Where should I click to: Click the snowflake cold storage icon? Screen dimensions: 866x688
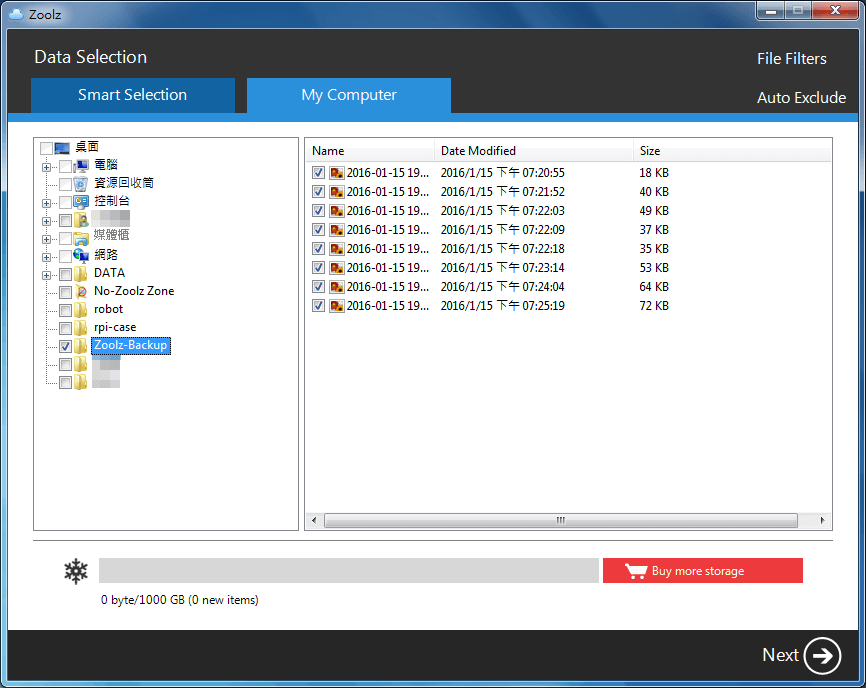[x=75, y=570]
